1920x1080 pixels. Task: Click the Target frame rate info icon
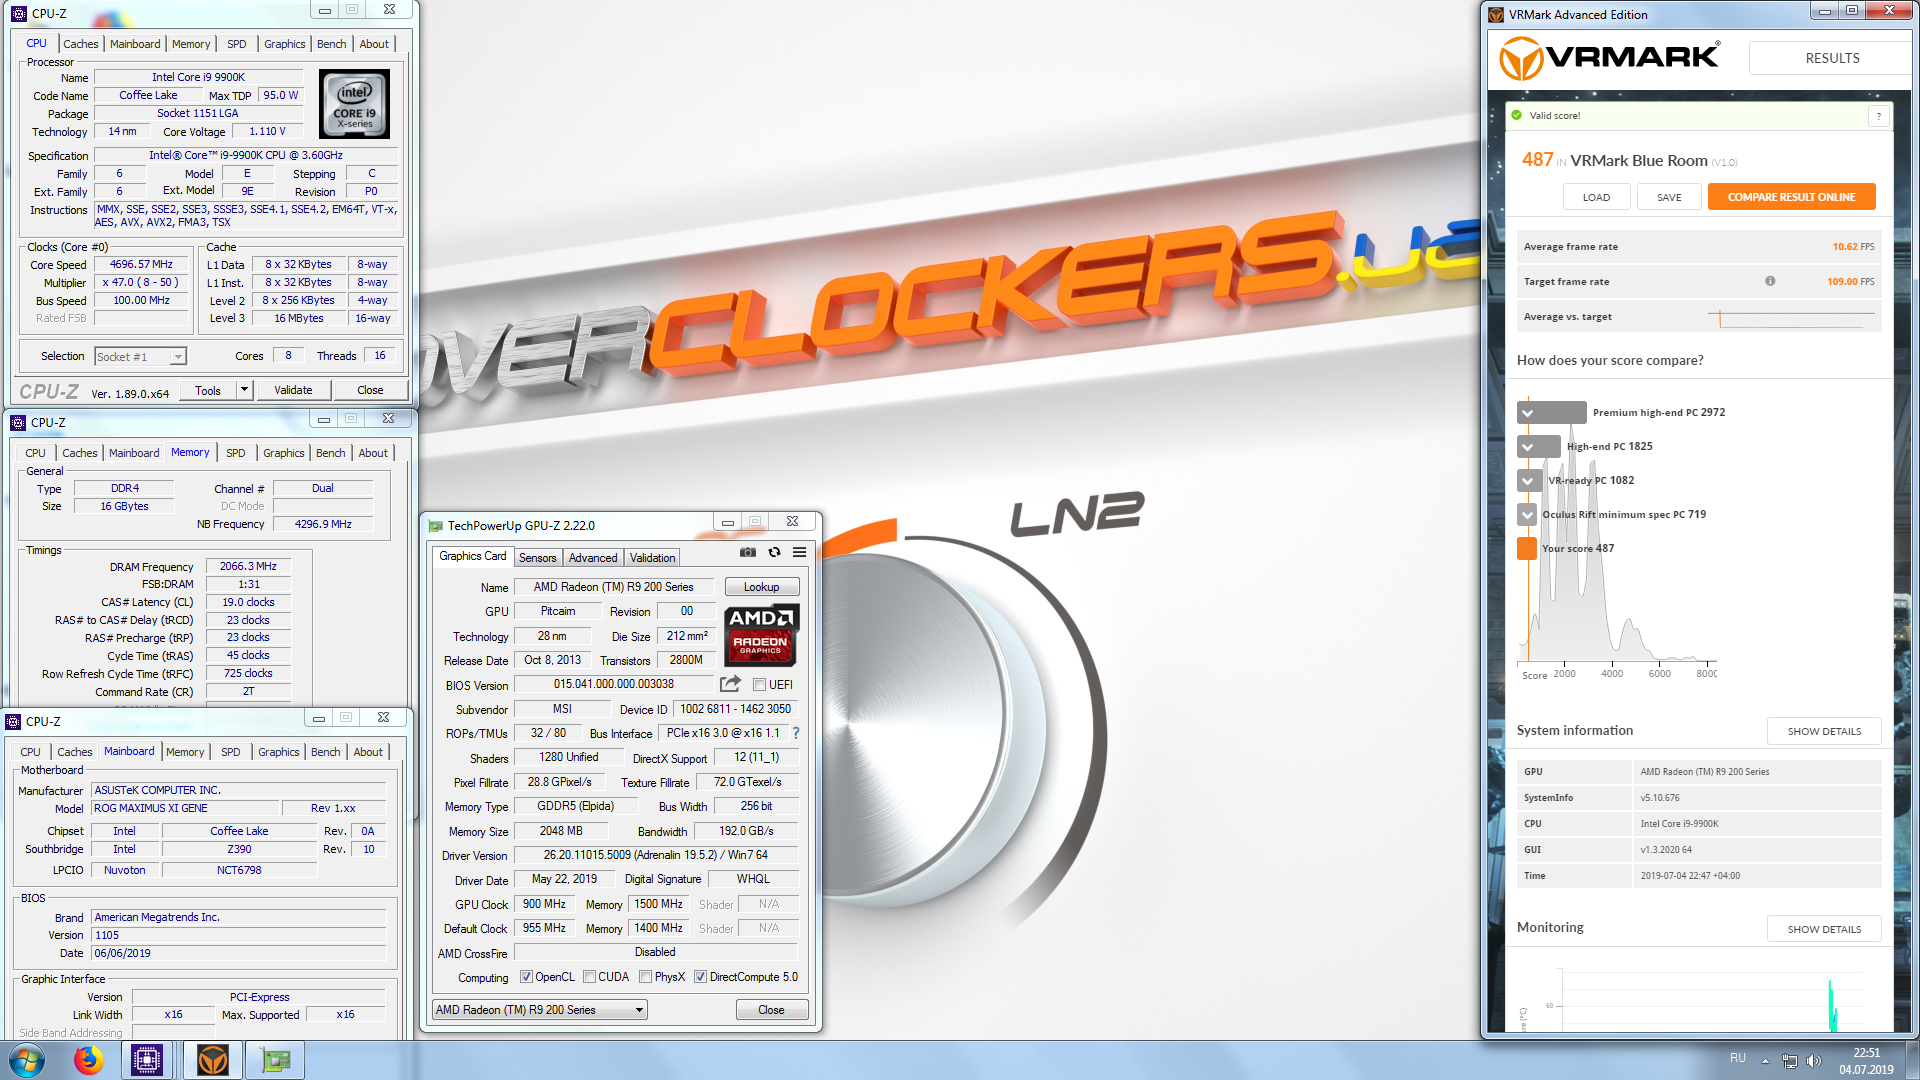pyautogui.click(x=1770, y=281)
